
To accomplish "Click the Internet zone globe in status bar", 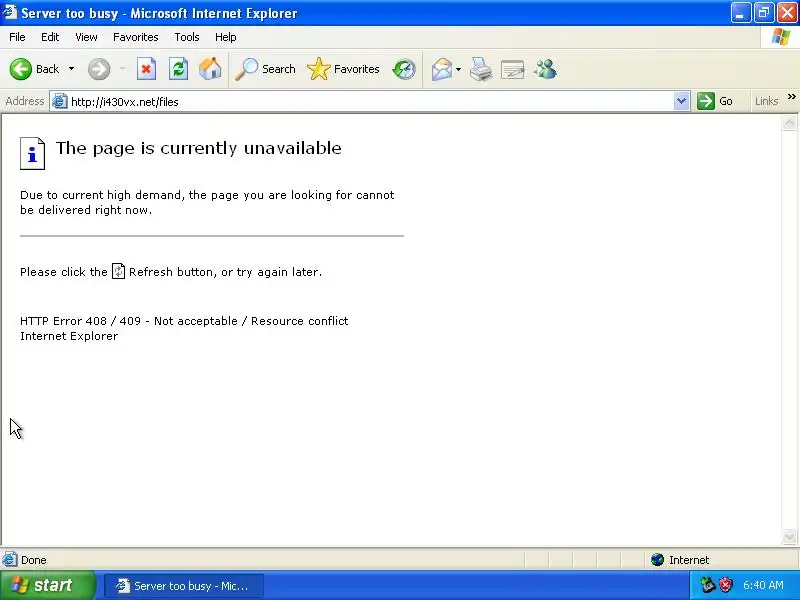I will tap(657, 560).
